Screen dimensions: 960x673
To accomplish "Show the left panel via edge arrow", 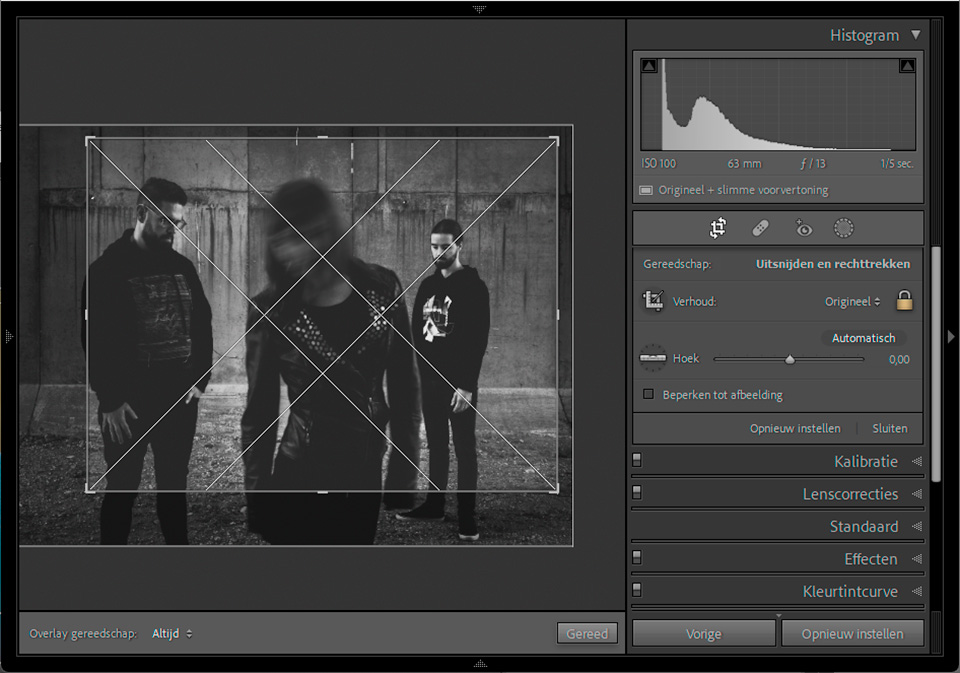I will 9,336.
